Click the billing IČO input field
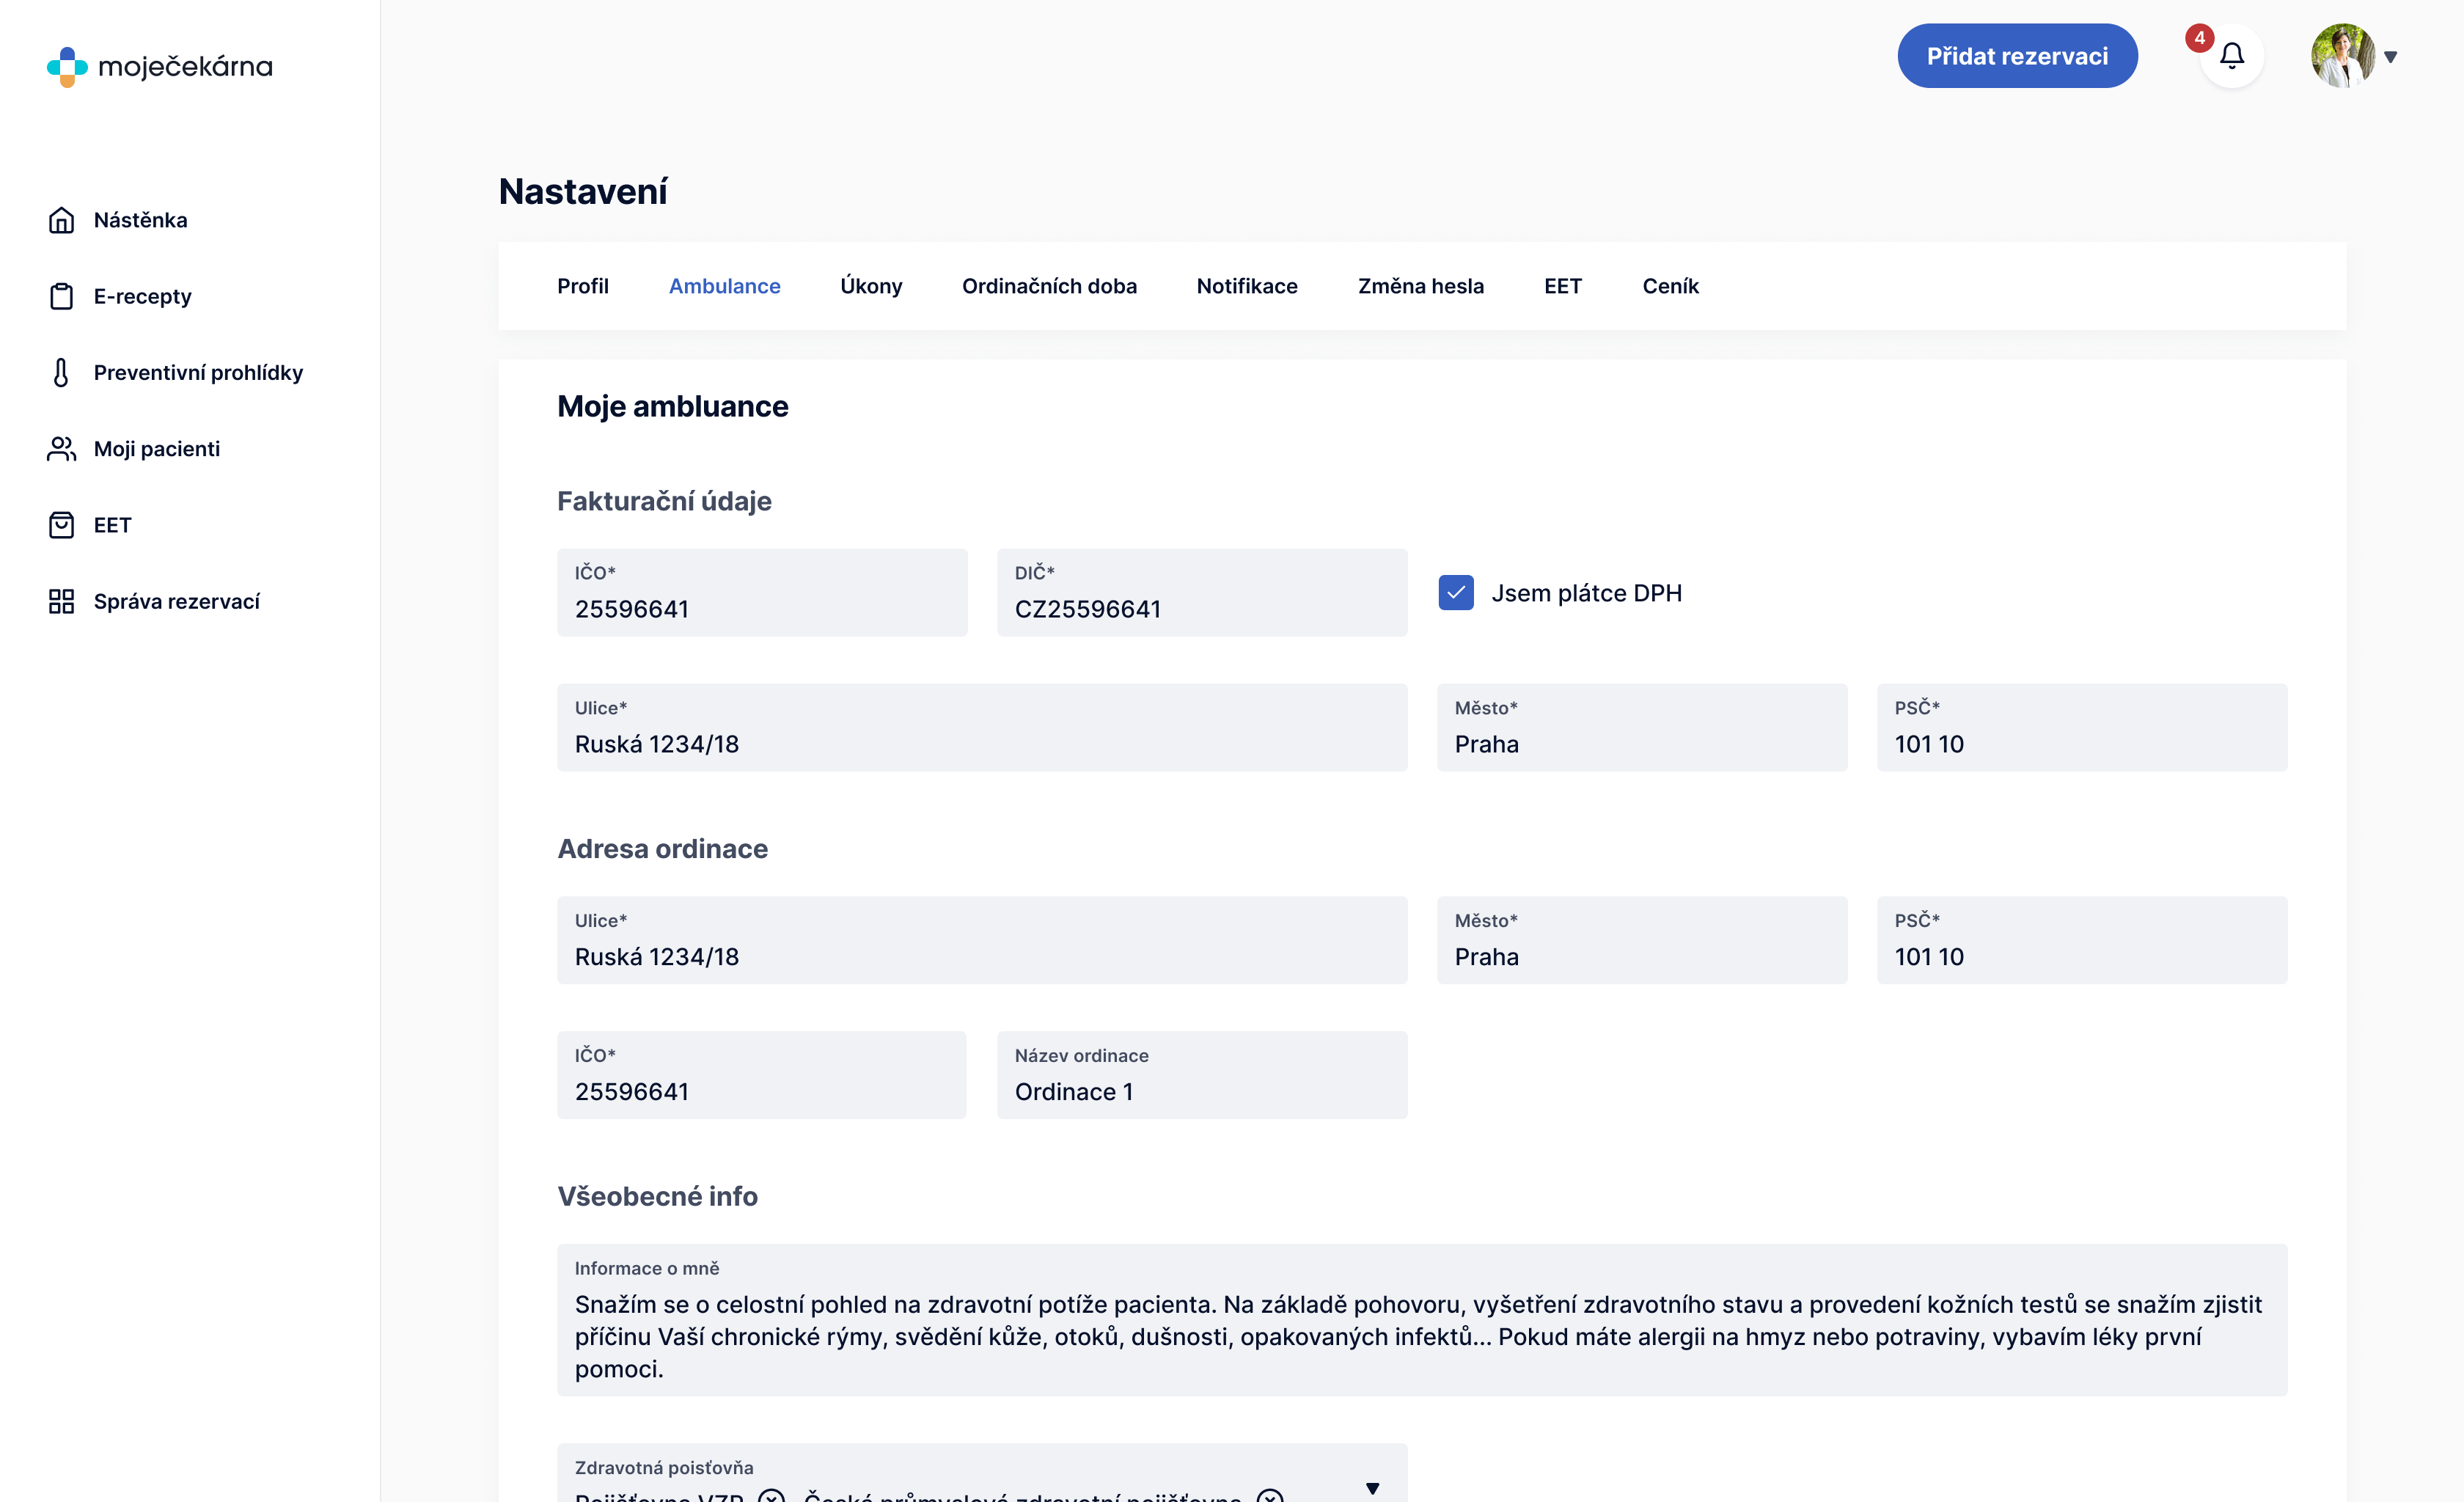This screenshot has height=1502, width=2464. pos(762,592)
